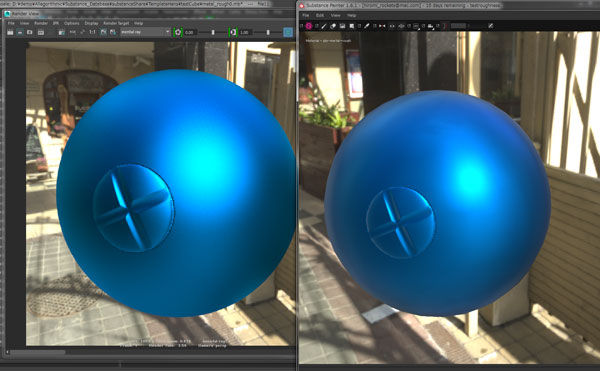Click exposure slider handle in Render View
This screenshot has width=600, height=371.
213,32
